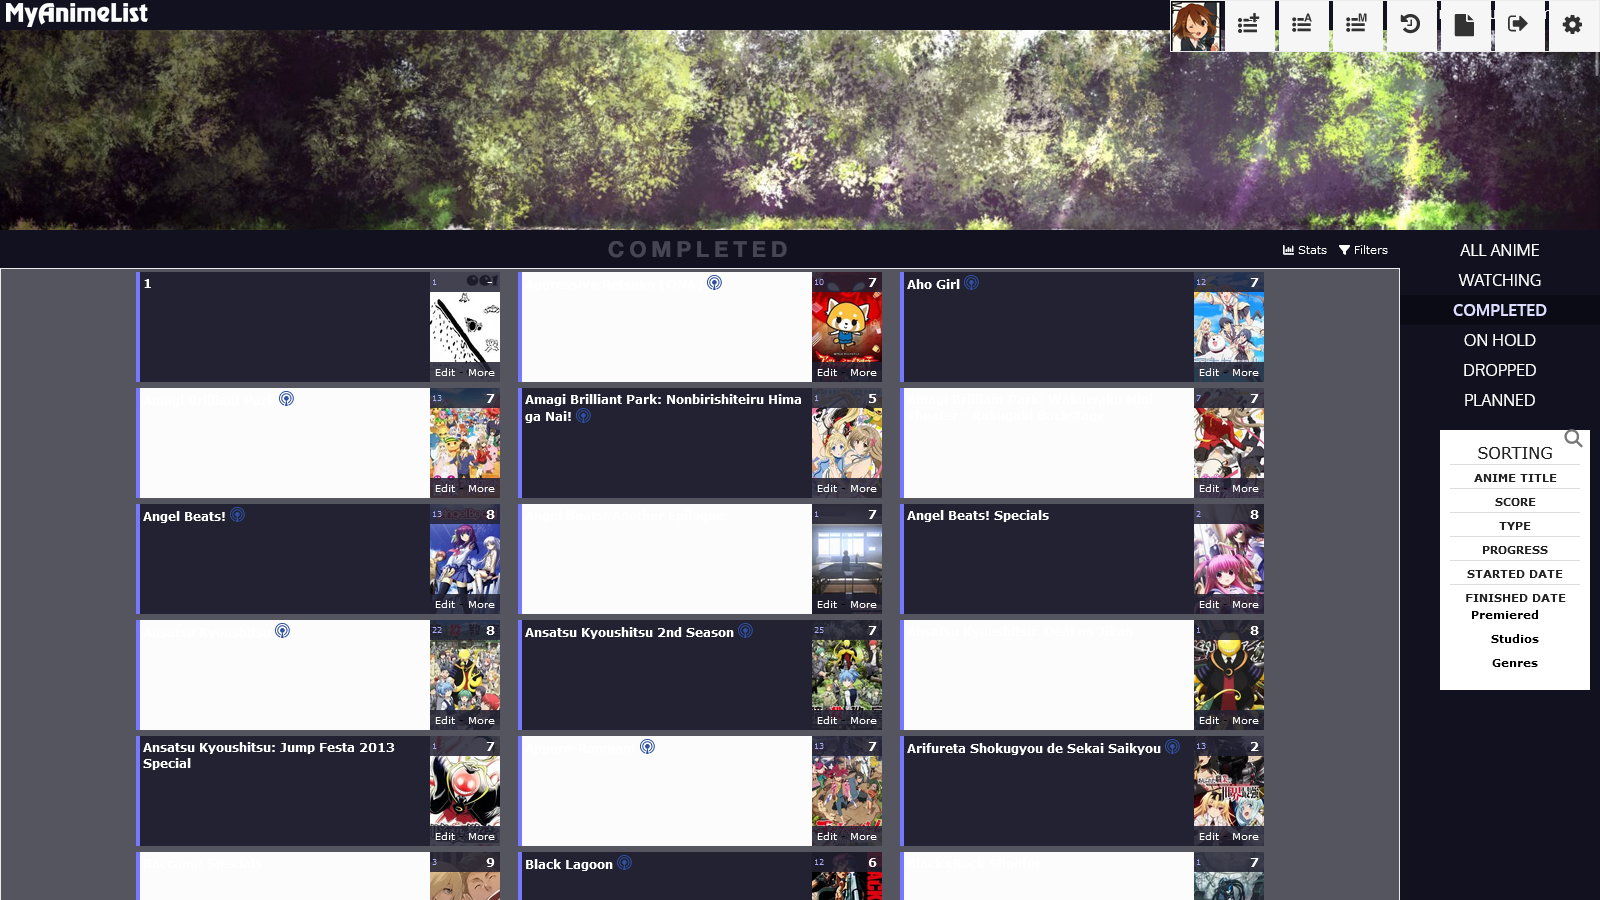The width and height of the screenshot is (1600, 900).
Task: Switch to the Dropped tab
Action: tap(1499, 370)
